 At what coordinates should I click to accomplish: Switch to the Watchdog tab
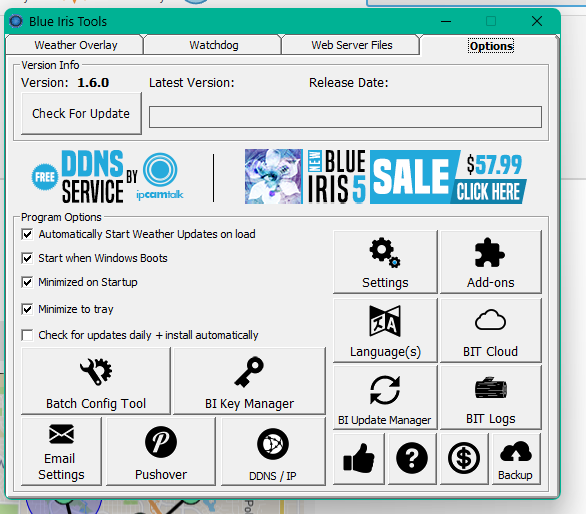[213, 45]
